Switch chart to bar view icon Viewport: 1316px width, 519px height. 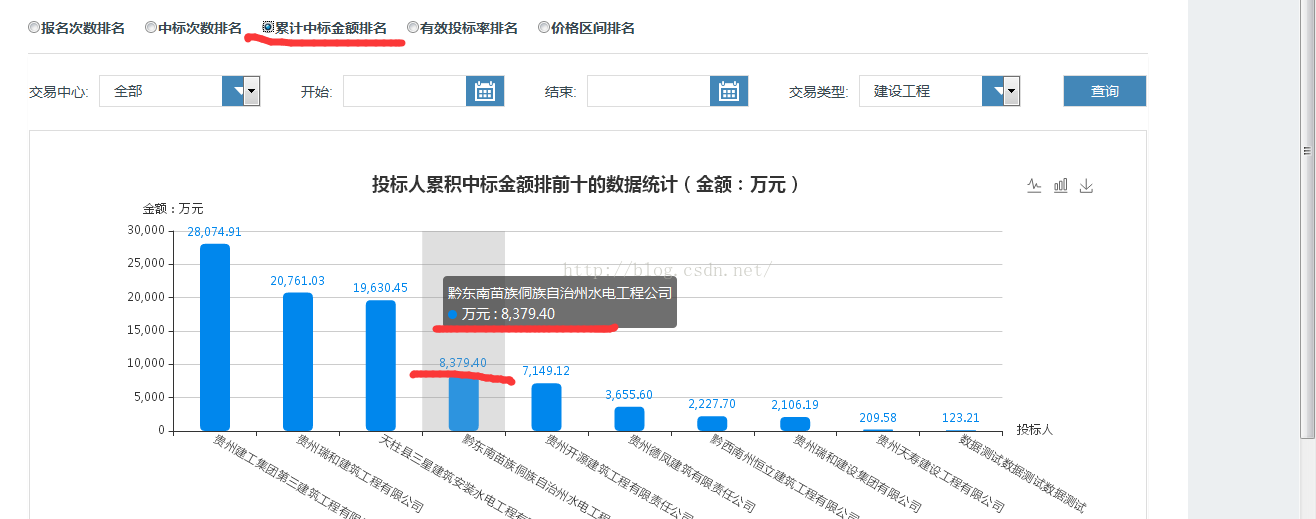tap(1061, 185)
